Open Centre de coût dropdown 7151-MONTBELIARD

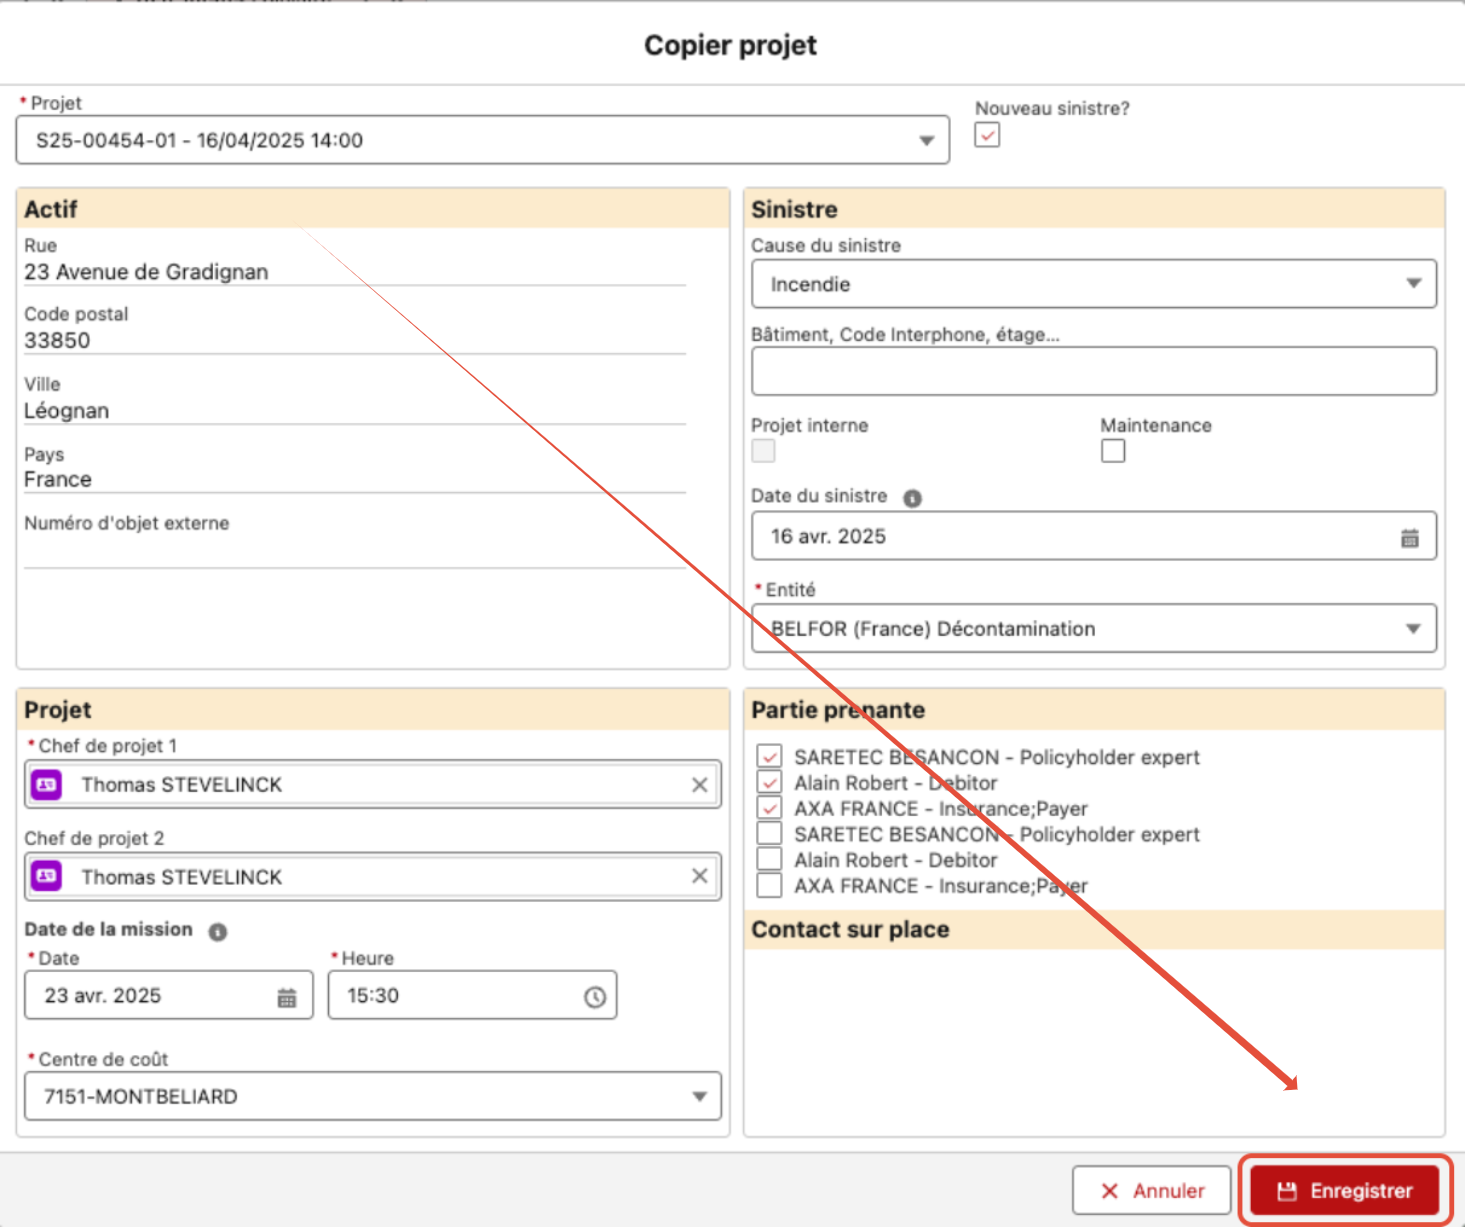372,1096
